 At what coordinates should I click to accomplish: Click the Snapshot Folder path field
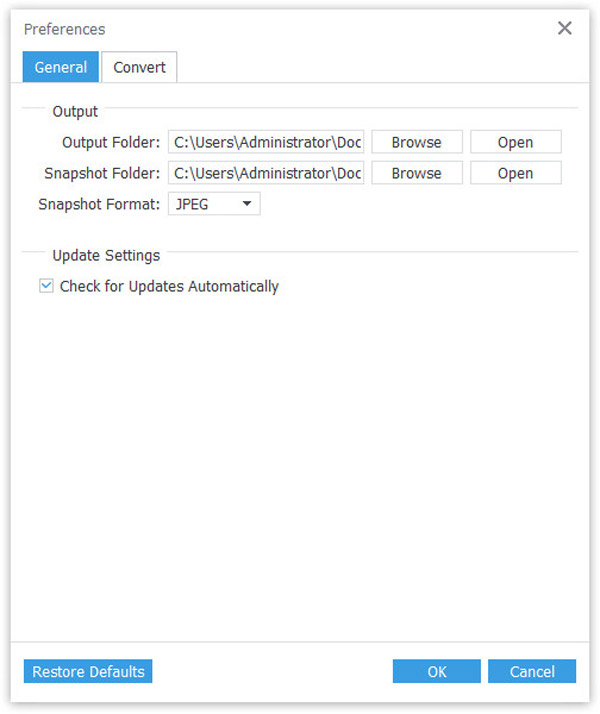coord(266,173)
